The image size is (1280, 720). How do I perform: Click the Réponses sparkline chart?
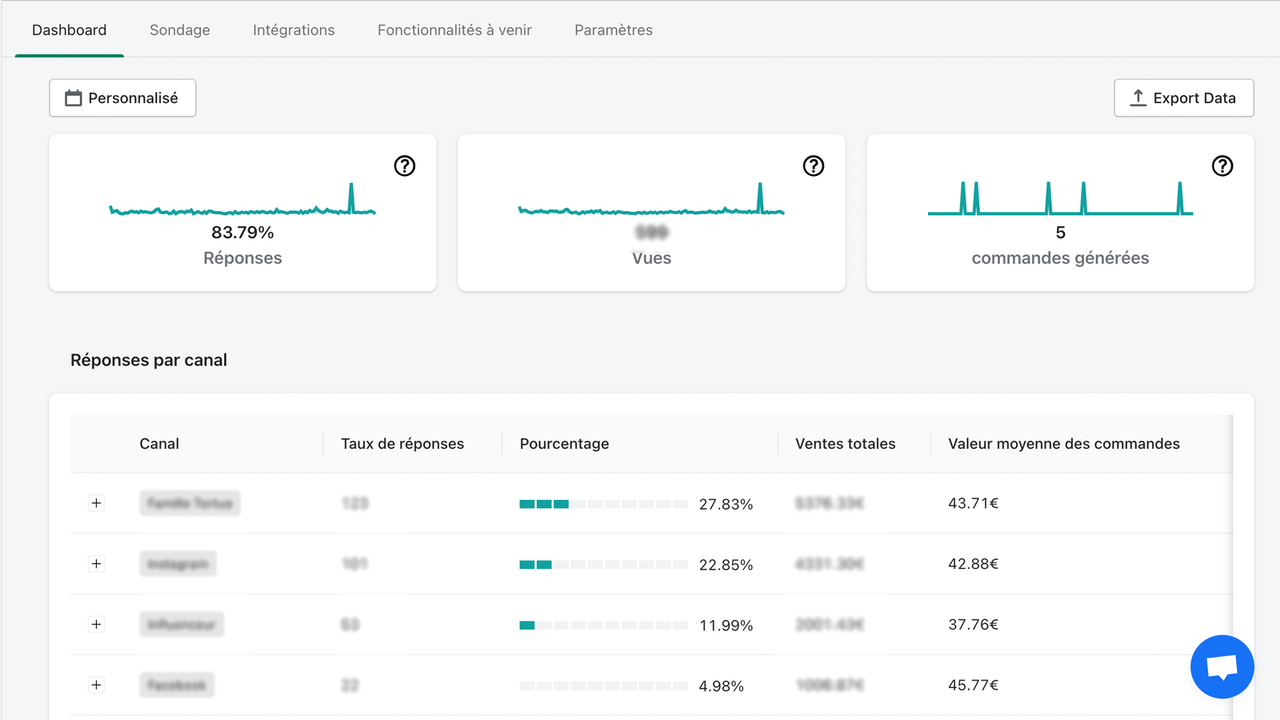242,199
